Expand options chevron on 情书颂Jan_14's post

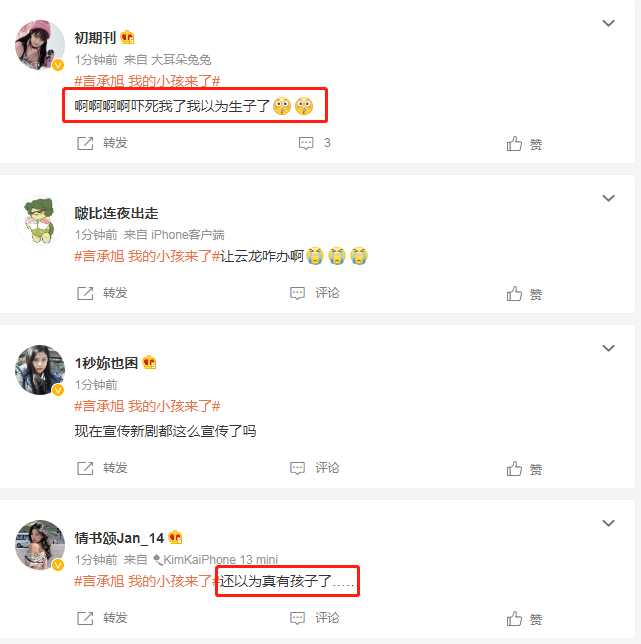point(608,523)
